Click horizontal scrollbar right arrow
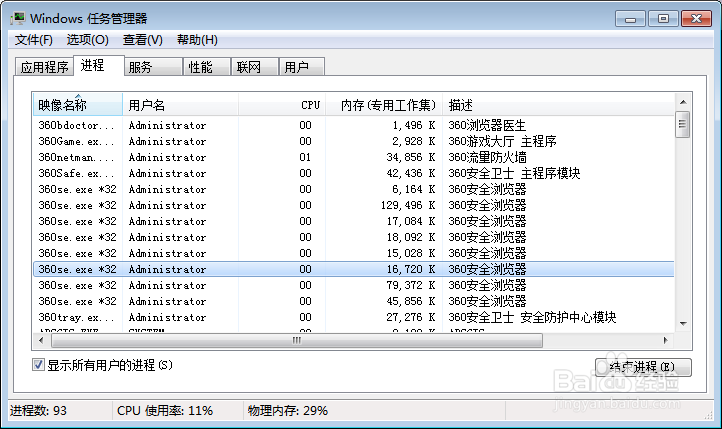 [x=665, y=341]
